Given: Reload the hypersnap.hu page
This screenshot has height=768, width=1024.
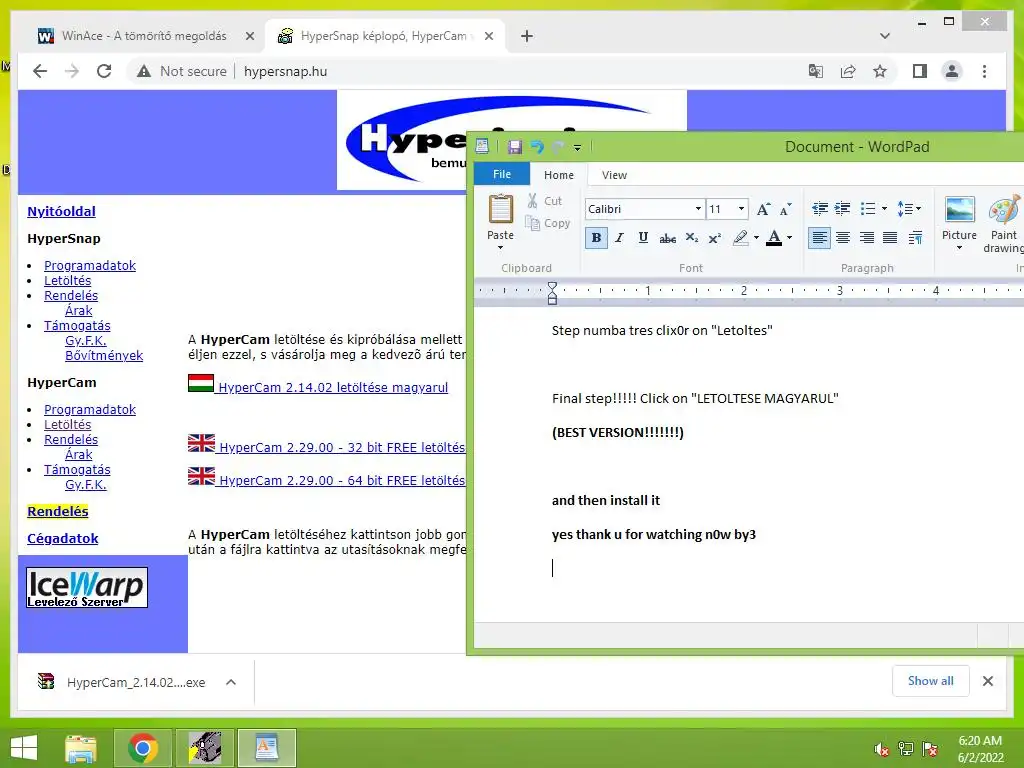Looking at the screenshot, I should click(x=104, y=71).
